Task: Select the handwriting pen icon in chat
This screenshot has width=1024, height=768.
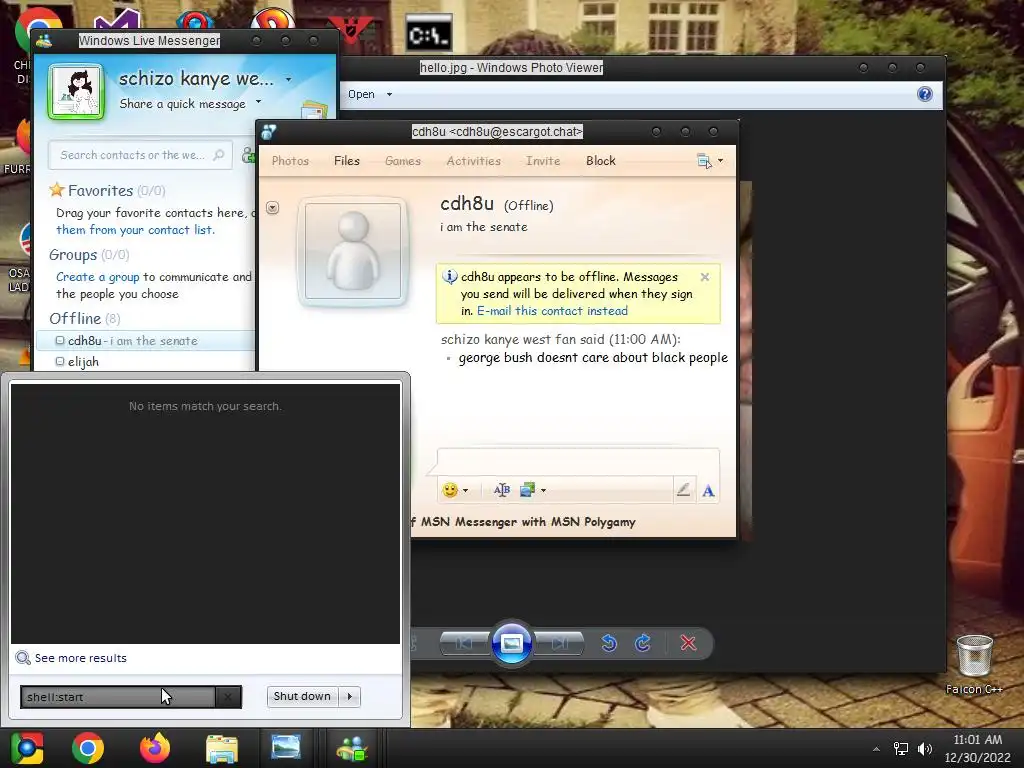Action: pos(683,490)
